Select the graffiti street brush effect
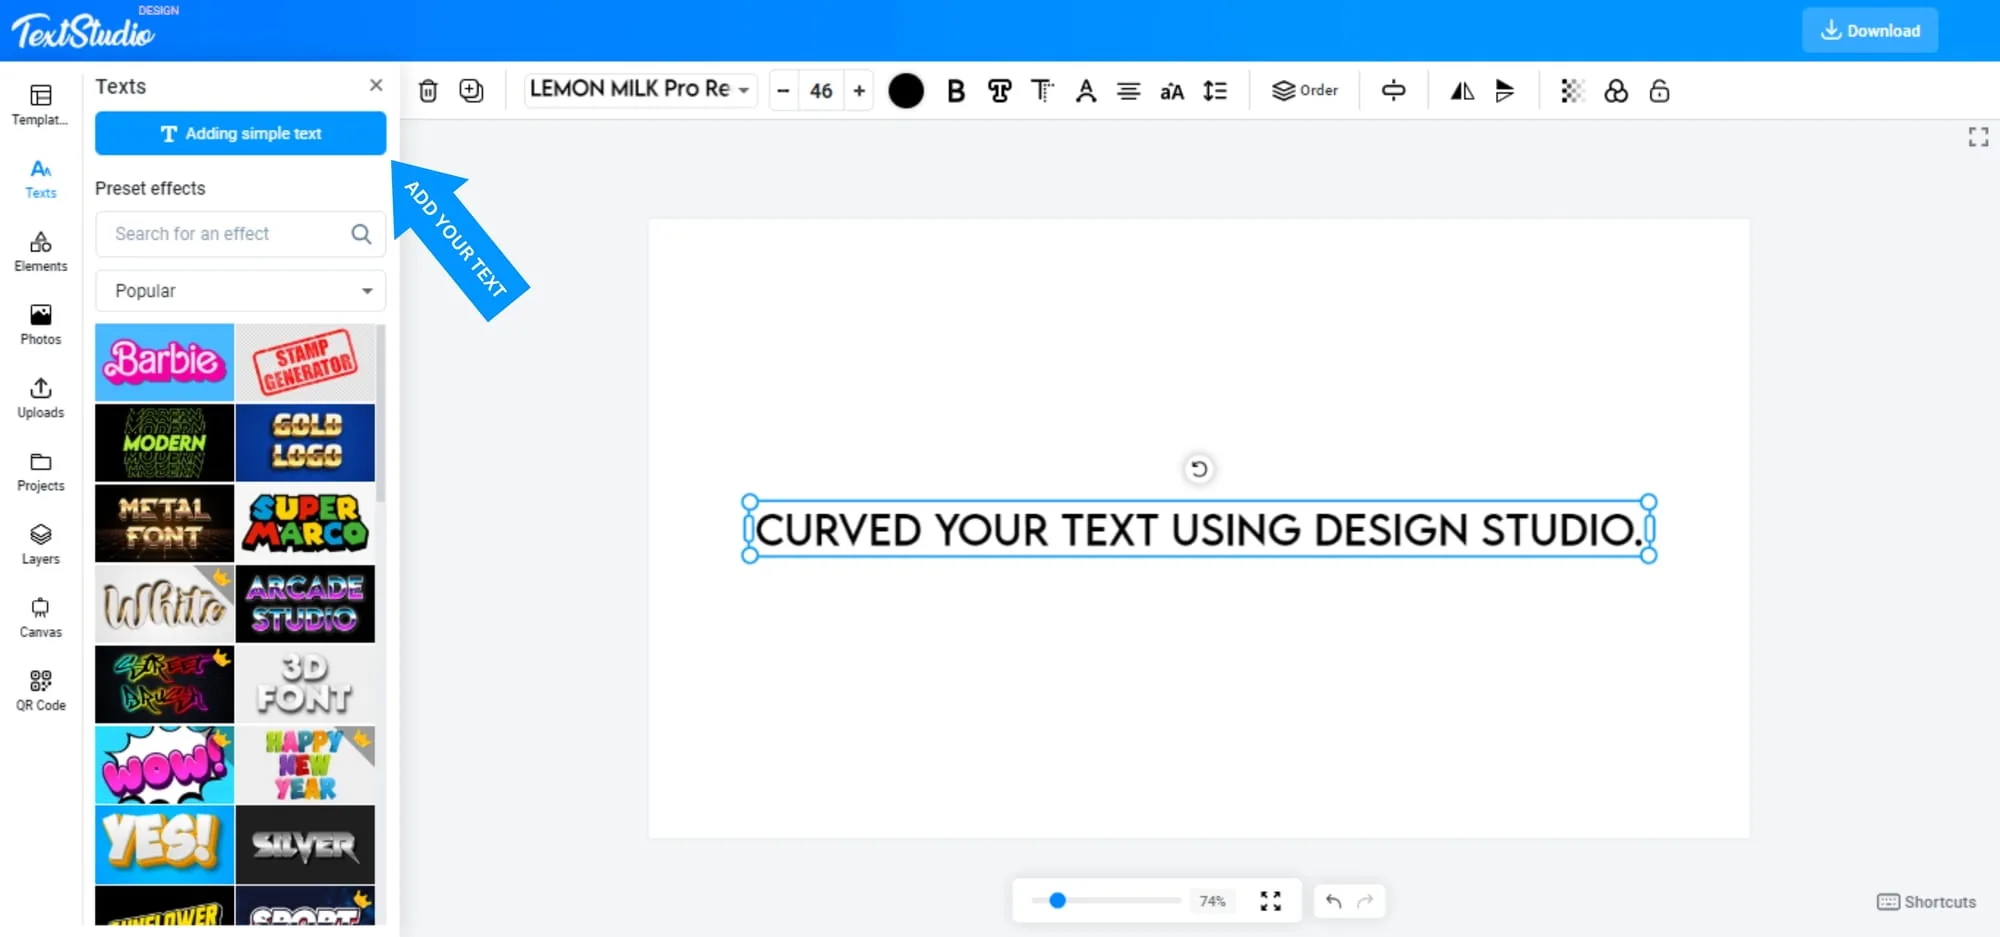Screen dimensions: 2000x937 164,684
